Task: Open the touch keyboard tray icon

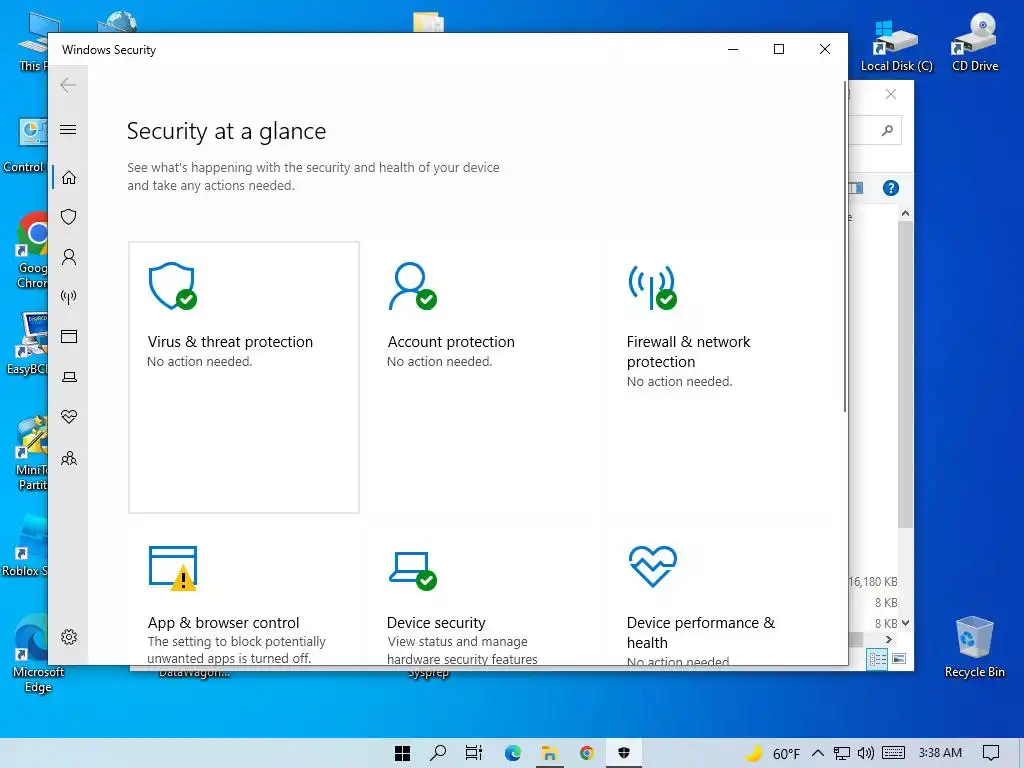Action: (893, 753)
